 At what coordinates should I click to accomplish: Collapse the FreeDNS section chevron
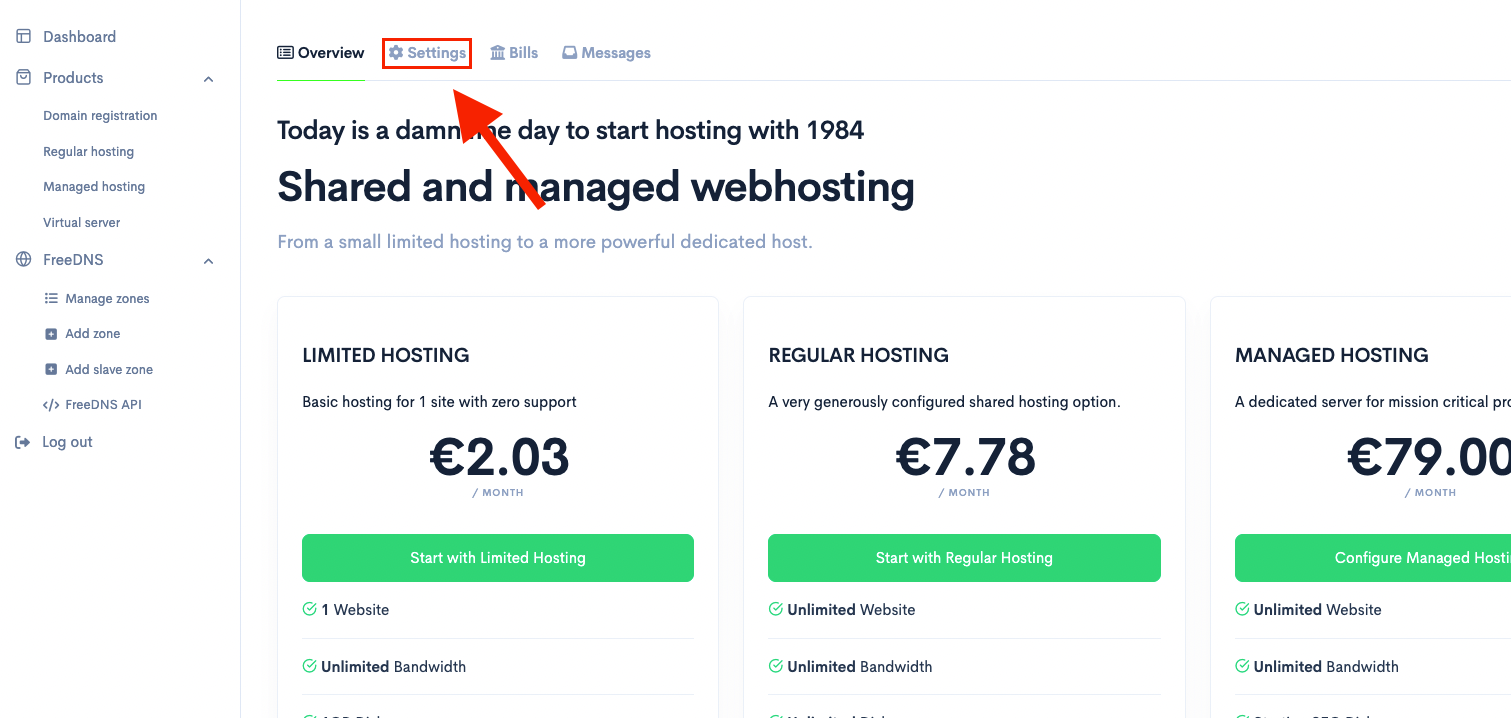click(x=208, y=259)
